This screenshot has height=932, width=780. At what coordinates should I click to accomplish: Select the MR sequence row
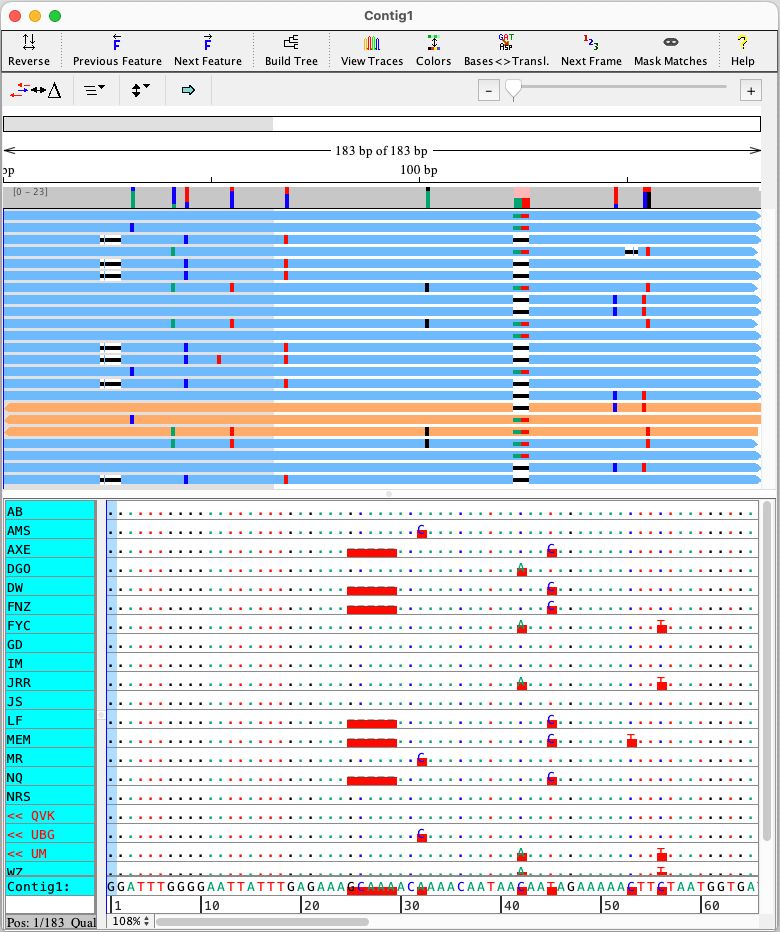50,758
